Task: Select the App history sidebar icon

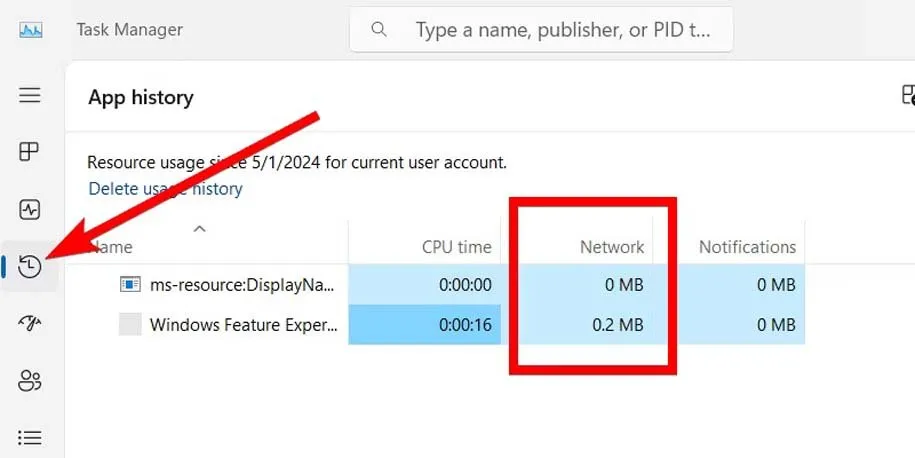Action: click(30, 267)
